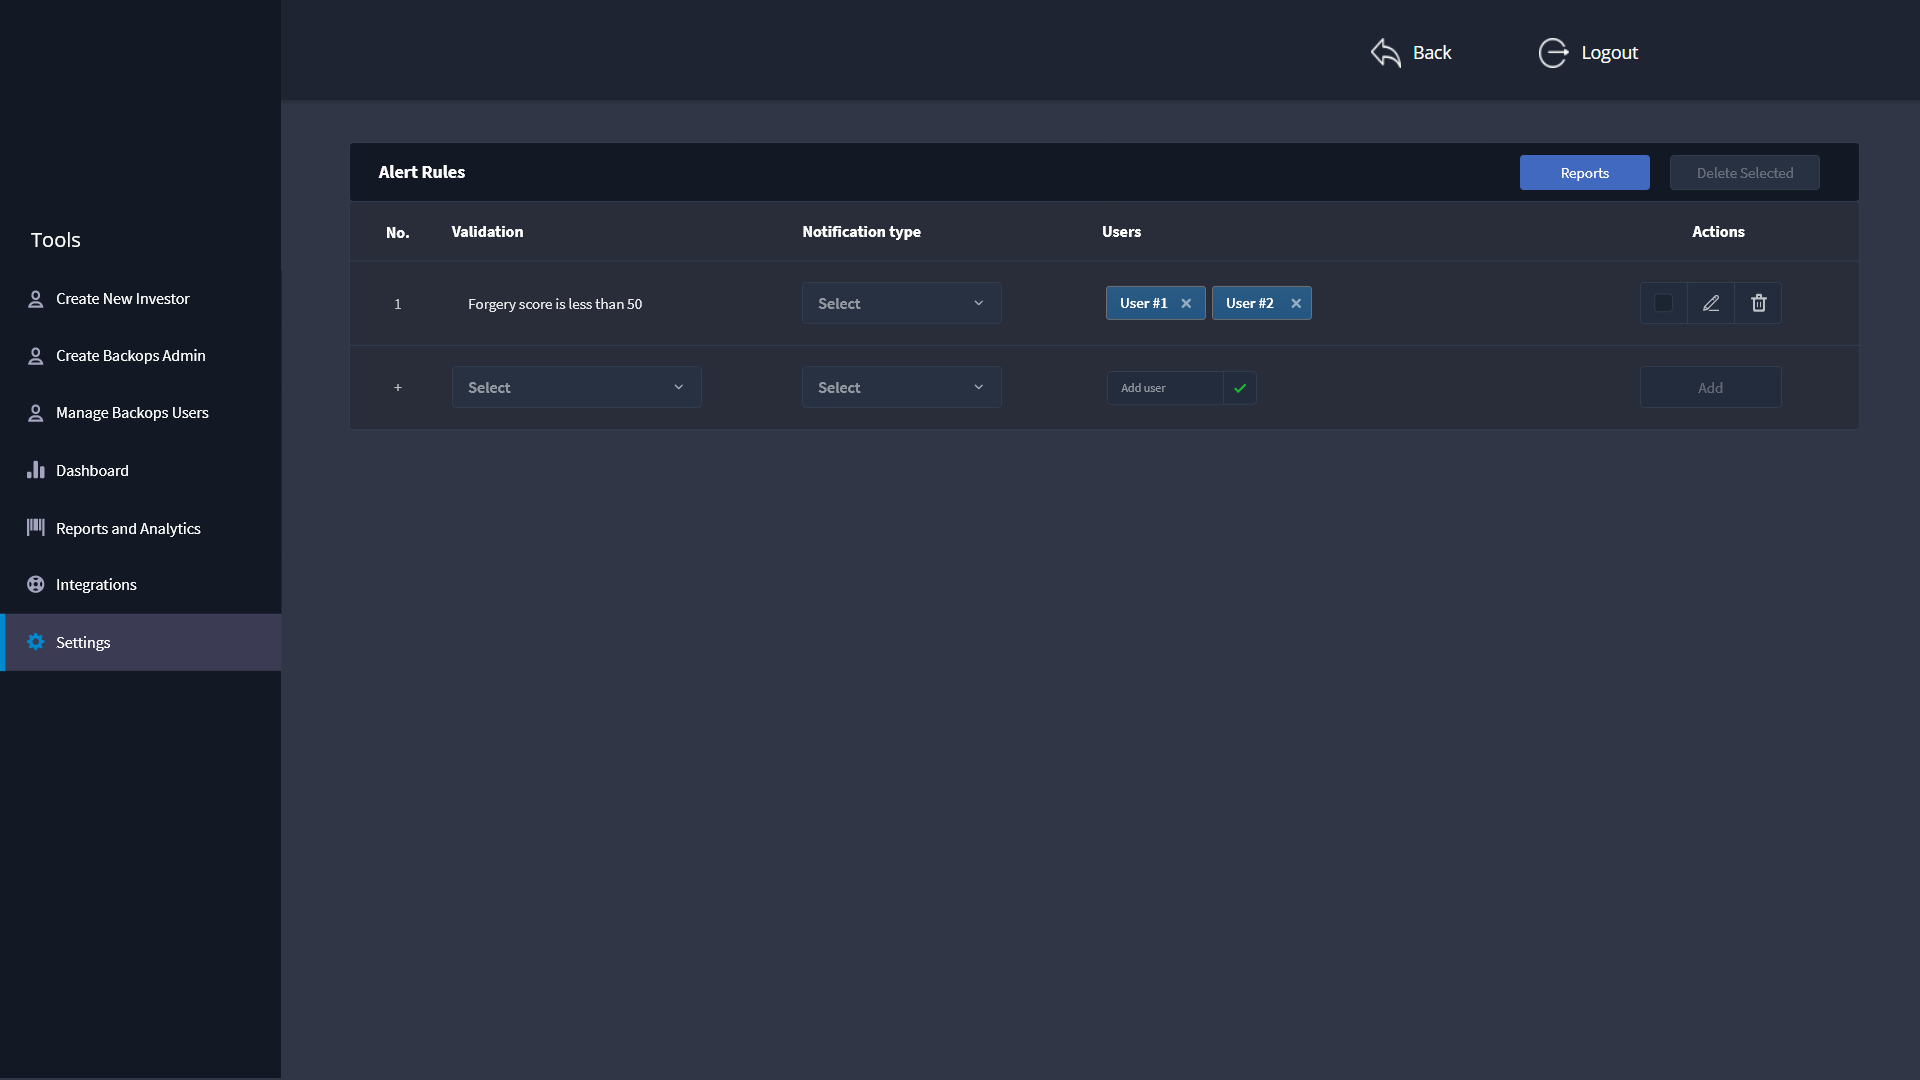Click the Logout icon
Screen dimensions: 1920x1080
pyautogui.click(x=1553, y=52)
